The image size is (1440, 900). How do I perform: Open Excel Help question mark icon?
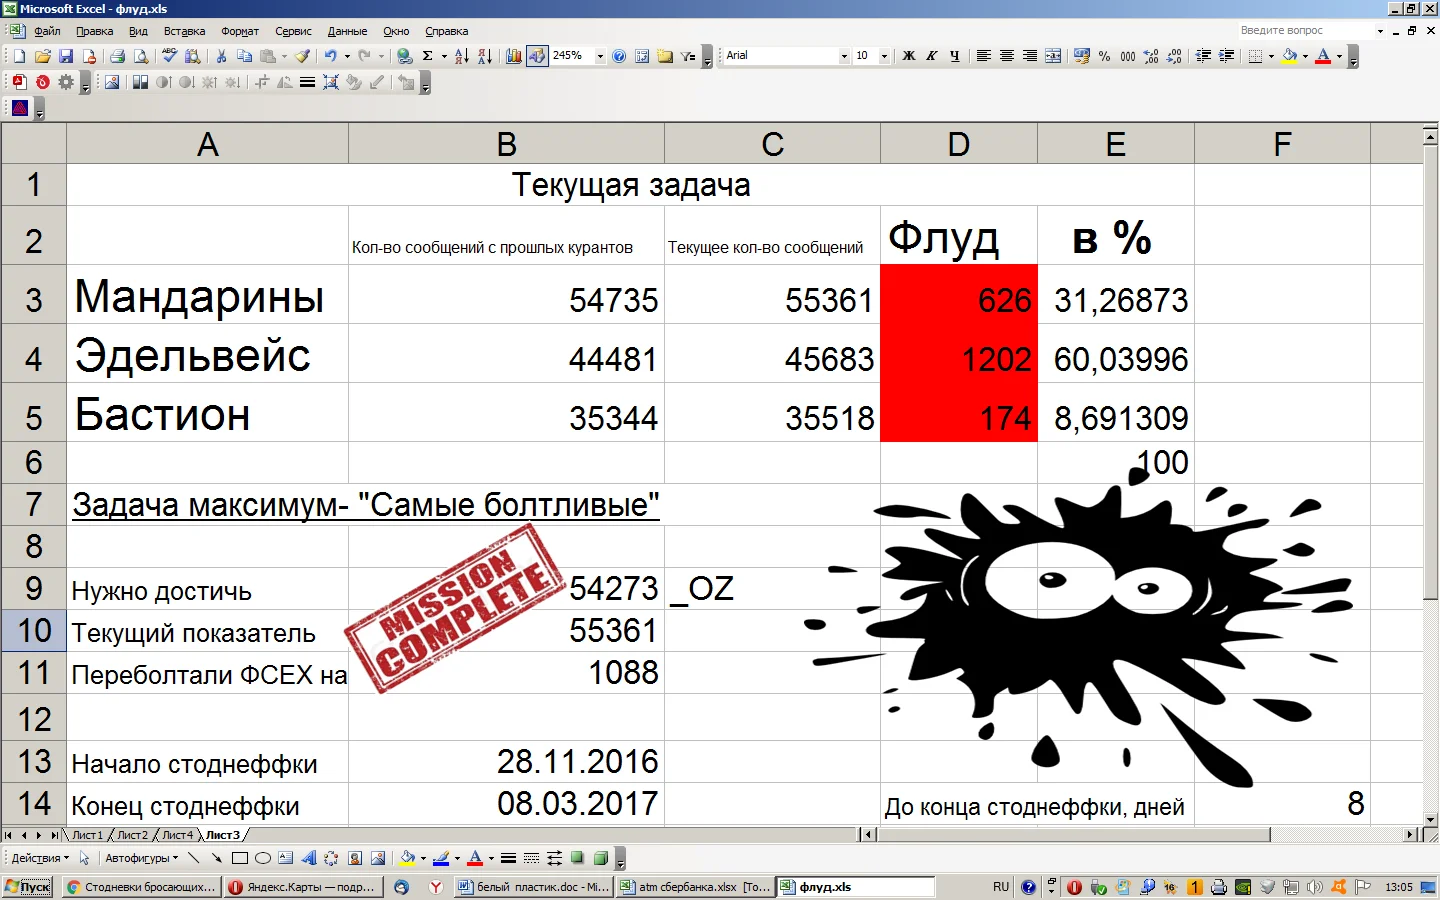pyautogui.click(x=619, y=56)
